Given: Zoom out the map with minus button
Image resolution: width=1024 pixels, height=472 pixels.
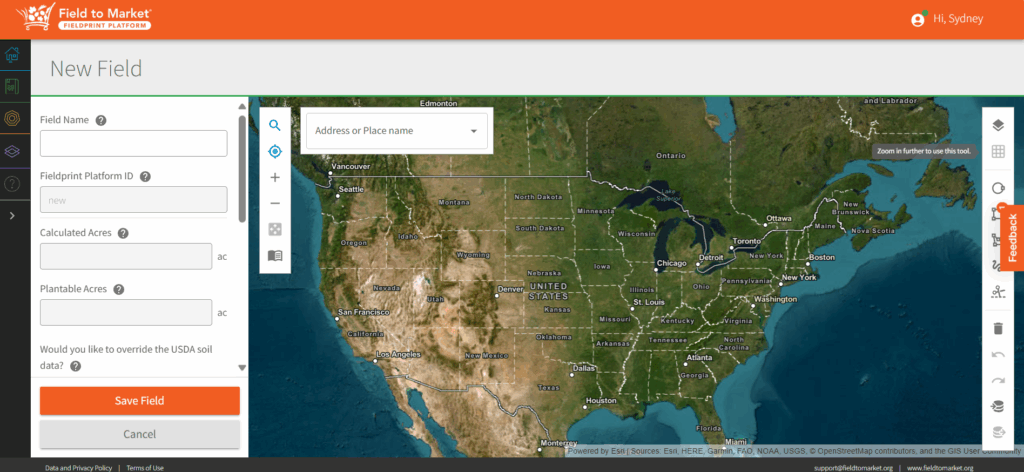Looking at the screenshot, I should coord(275,203).
